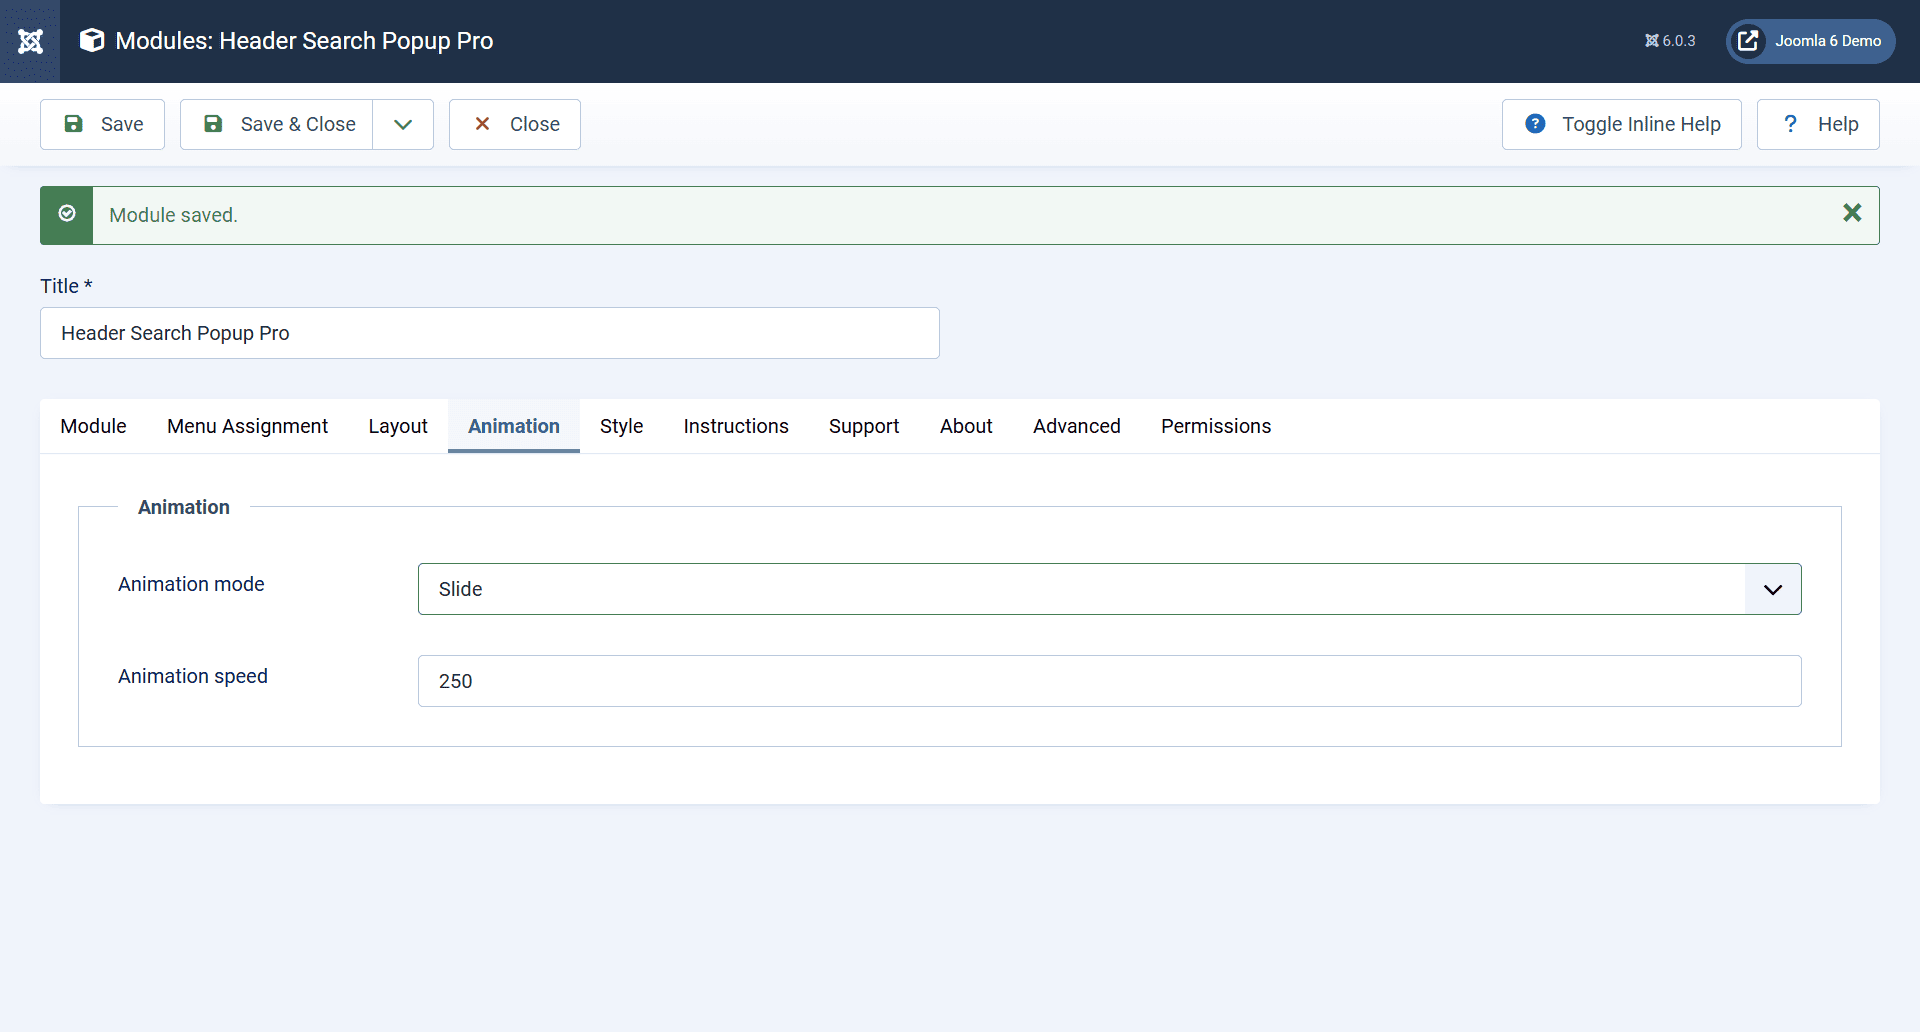Dismiss the Module saved notification

pos(1853,212)
